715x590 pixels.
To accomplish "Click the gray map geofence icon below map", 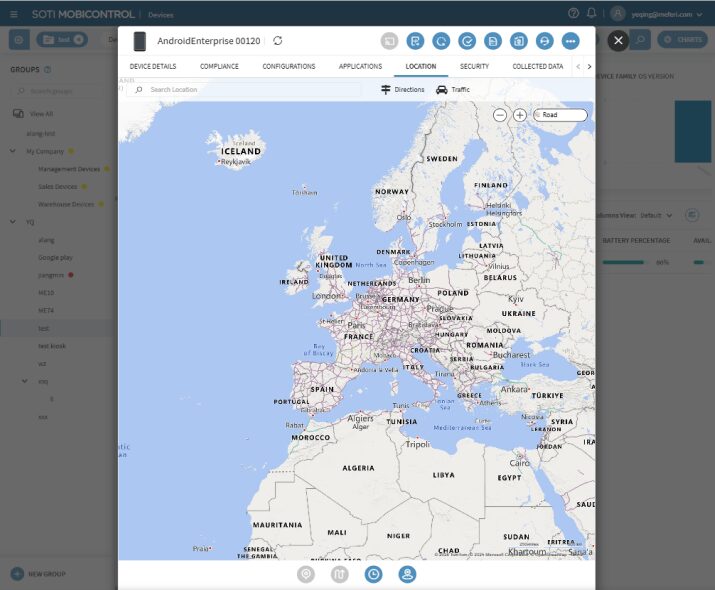I will (x=340, y=574).
